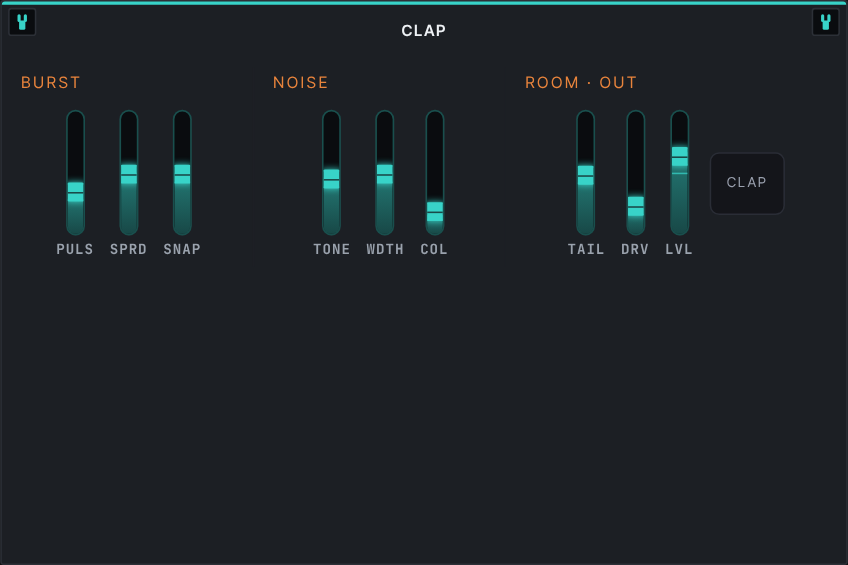Click the PULS slider handle
Viewport: 848px width, 565px height.
76,192
